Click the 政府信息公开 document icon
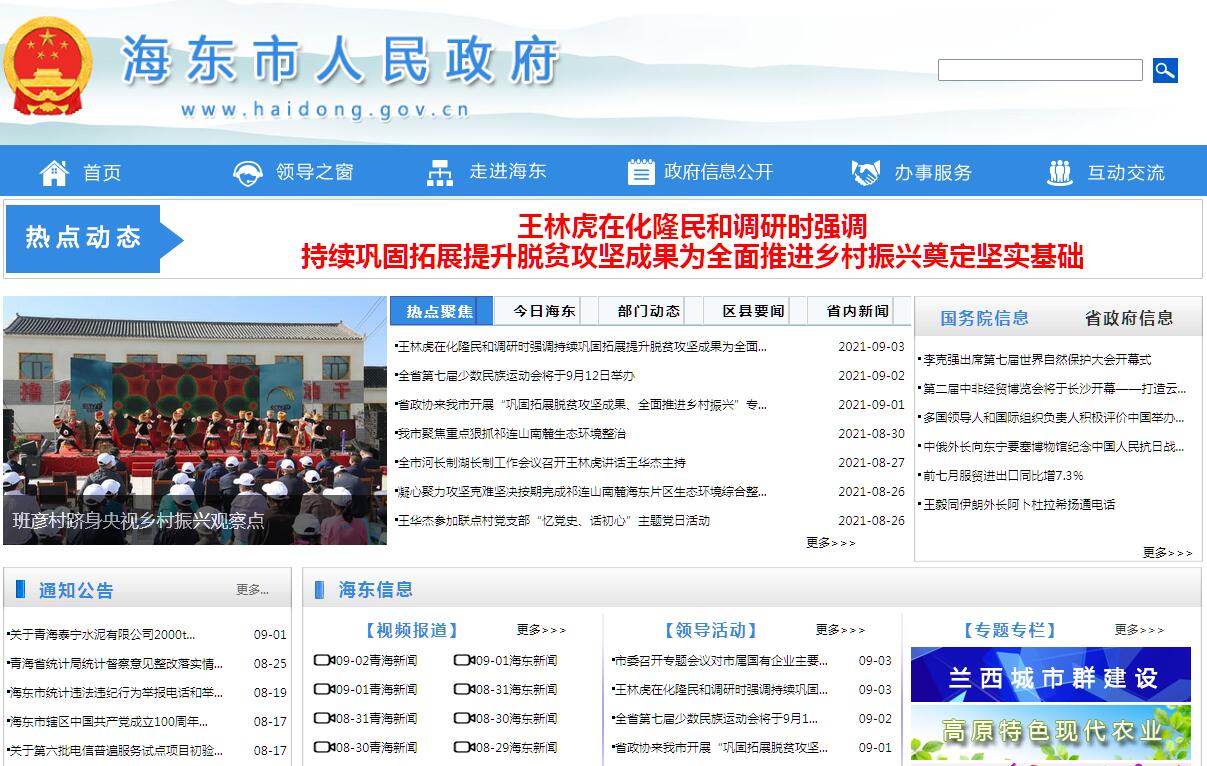The width and height of the screenshot is (1207, 766). pyautogui.click(x=640, y=173)
